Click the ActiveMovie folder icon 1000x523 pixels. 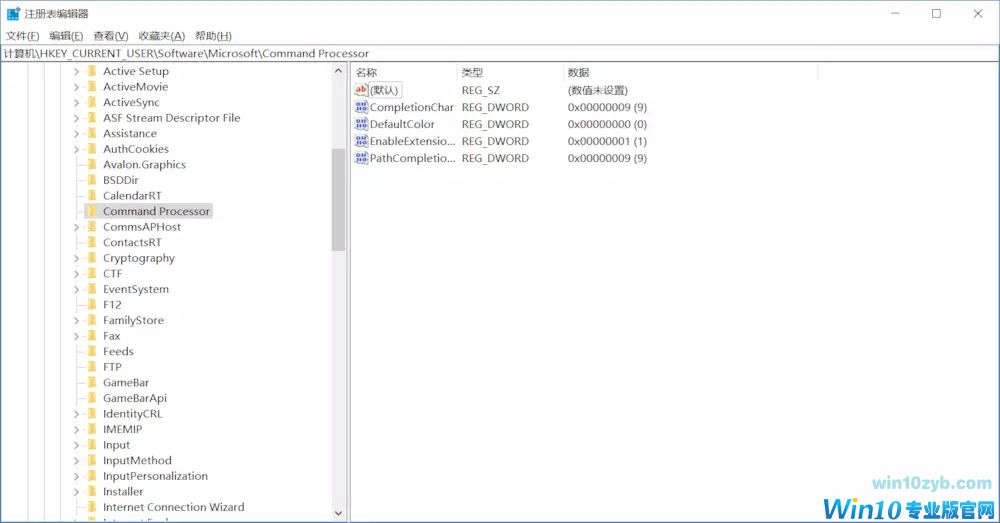tap(92, 86)
